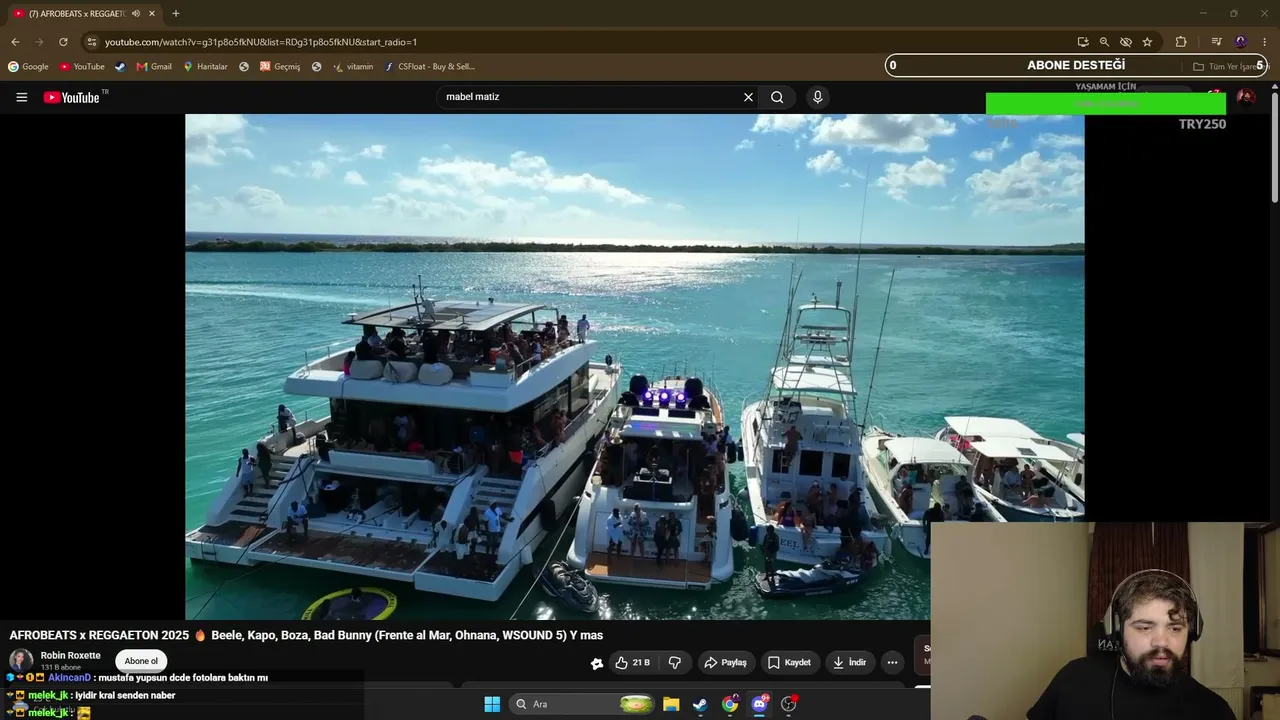Open Steam from the taskbar

[x=700, y=704]
